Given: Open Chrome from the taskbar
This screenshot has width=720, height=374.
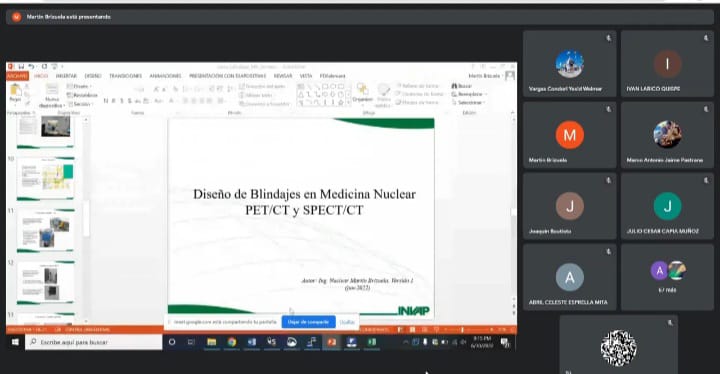Looking at the screenshot, I should coord(231,342).
